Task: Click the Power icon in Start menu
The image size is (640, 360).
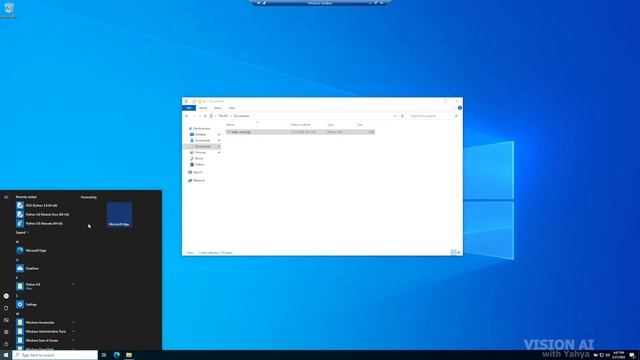Action: point(6,344)
